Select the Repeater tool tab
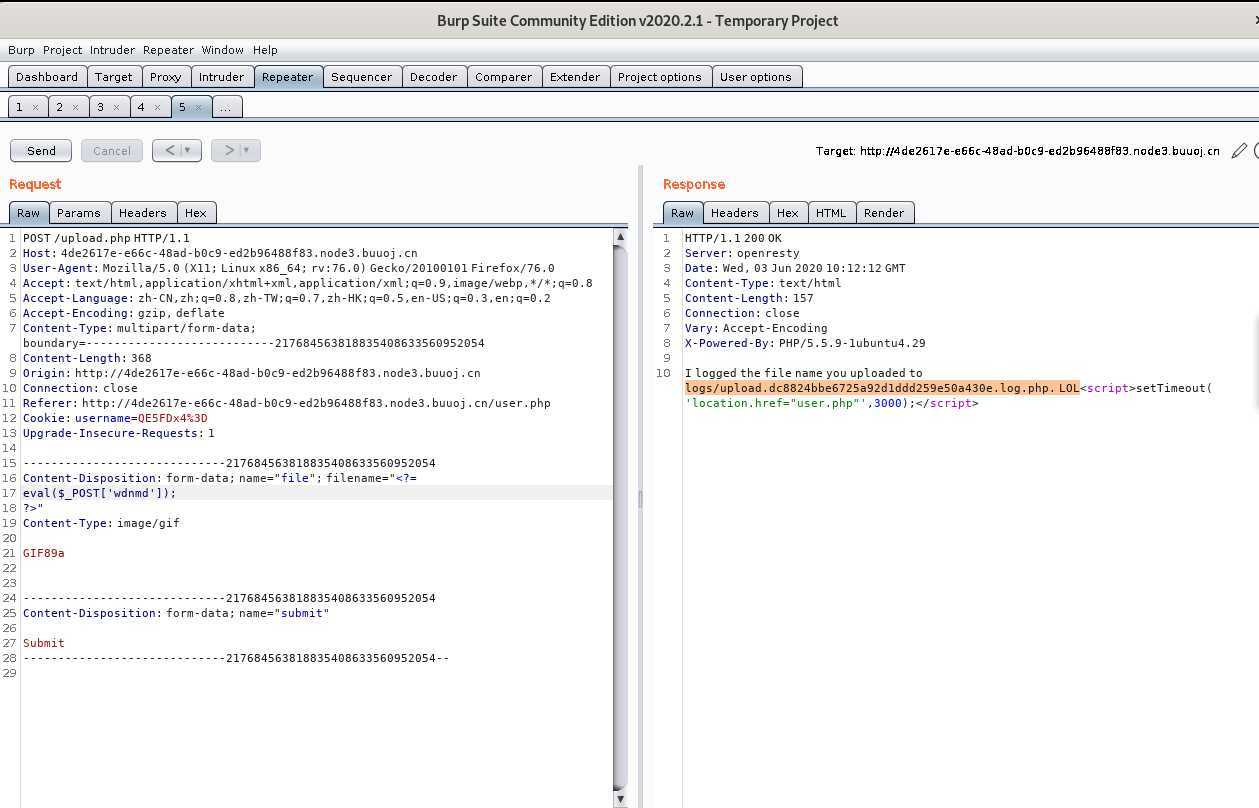Screen dimensions: 1259x808 tap(287, 77)
